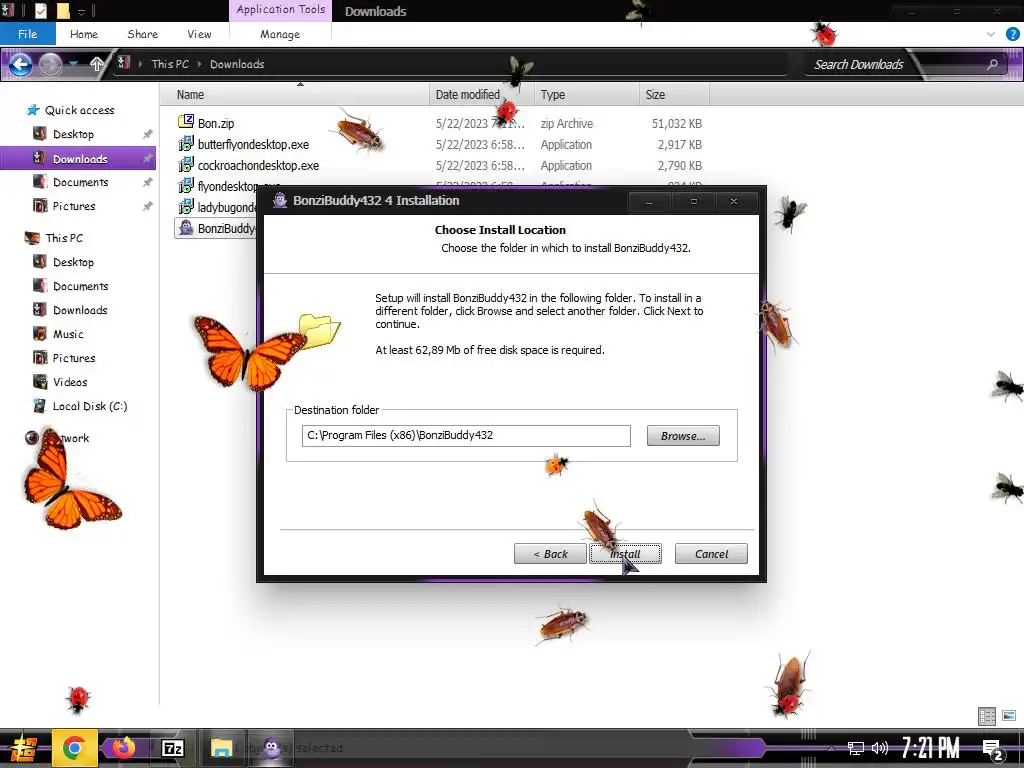Screen dimensions: 1024x768
Task: Open the recent locations dropdown arrow
Action: [73, 64]
